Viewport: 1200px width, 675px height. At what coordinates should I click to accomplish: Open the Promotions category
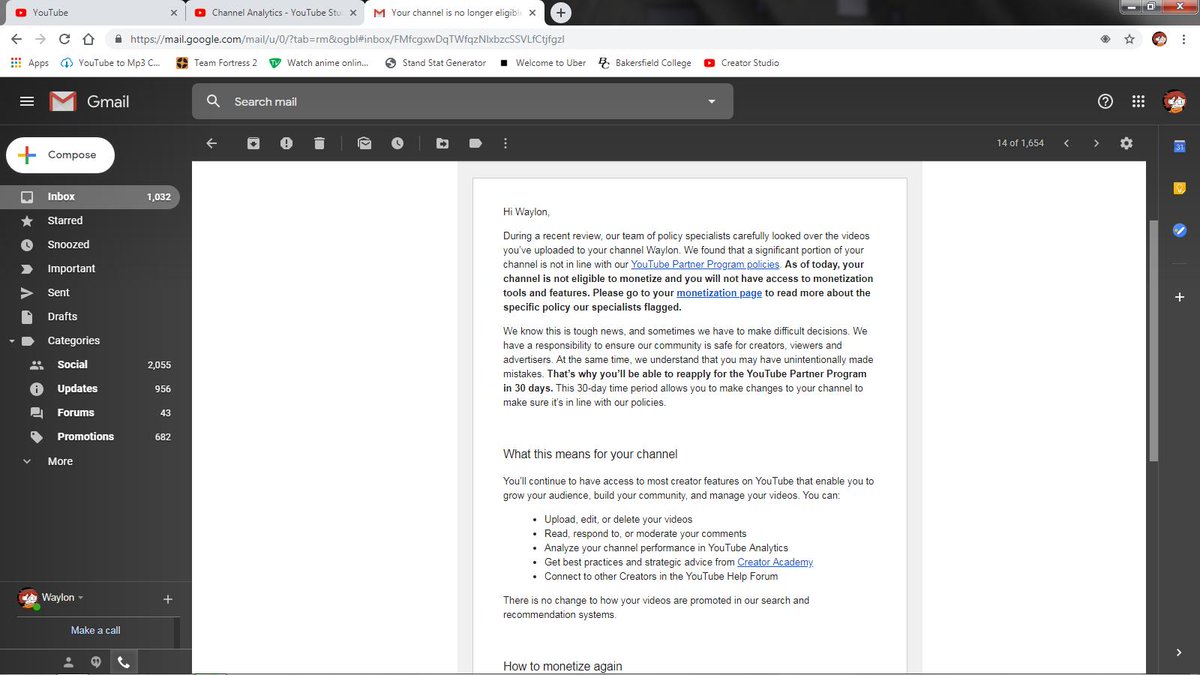[x=90, y=437]
